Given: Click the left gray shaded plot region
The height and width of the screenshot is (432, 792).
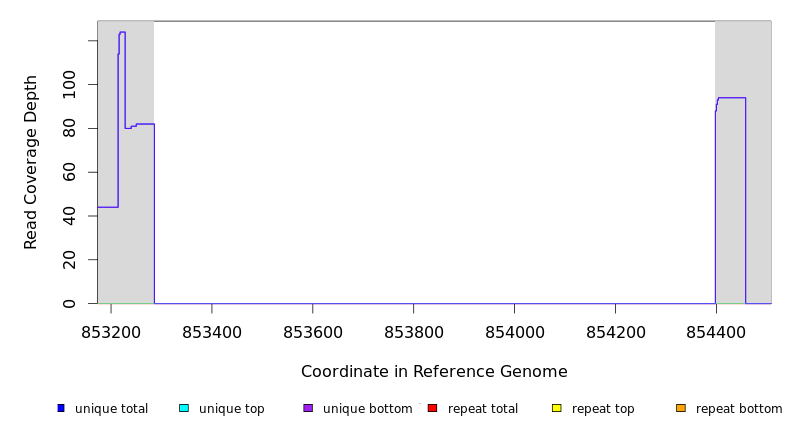Looking at the screenshot, I should (125, 250).
